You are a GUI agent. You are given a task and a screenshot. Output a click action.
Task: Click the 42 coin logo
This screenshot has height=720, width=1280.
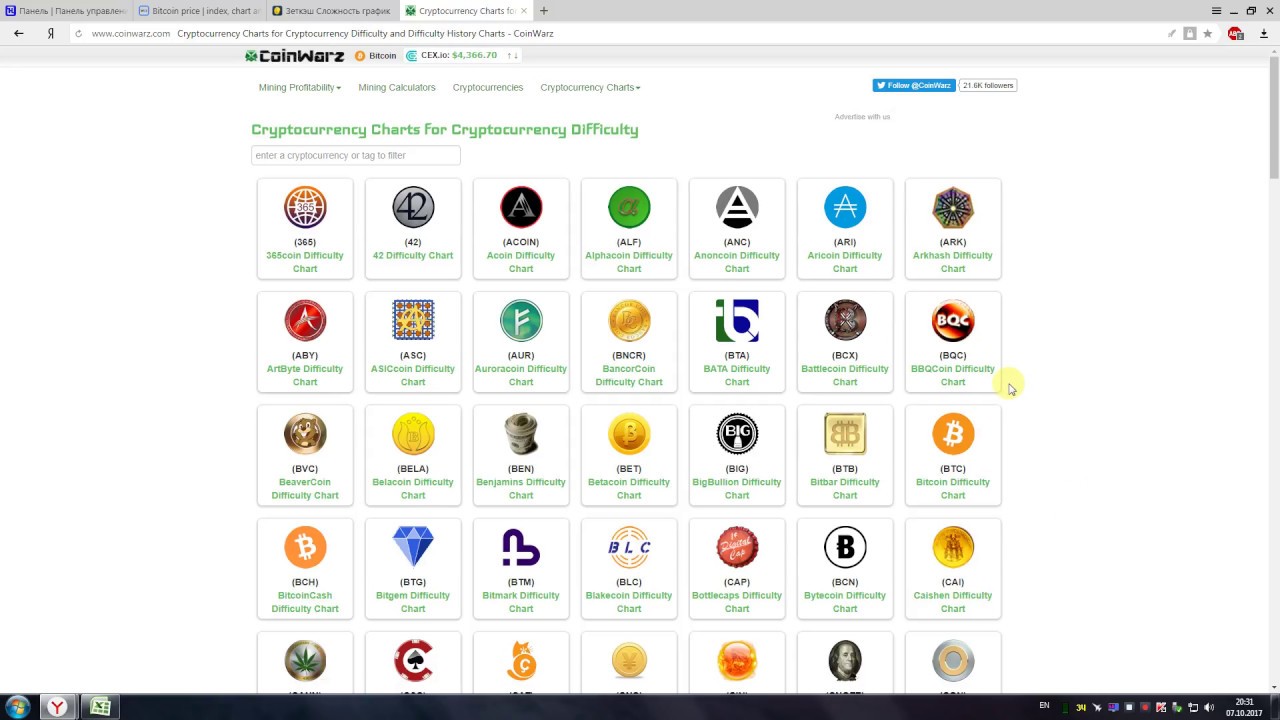413,208
